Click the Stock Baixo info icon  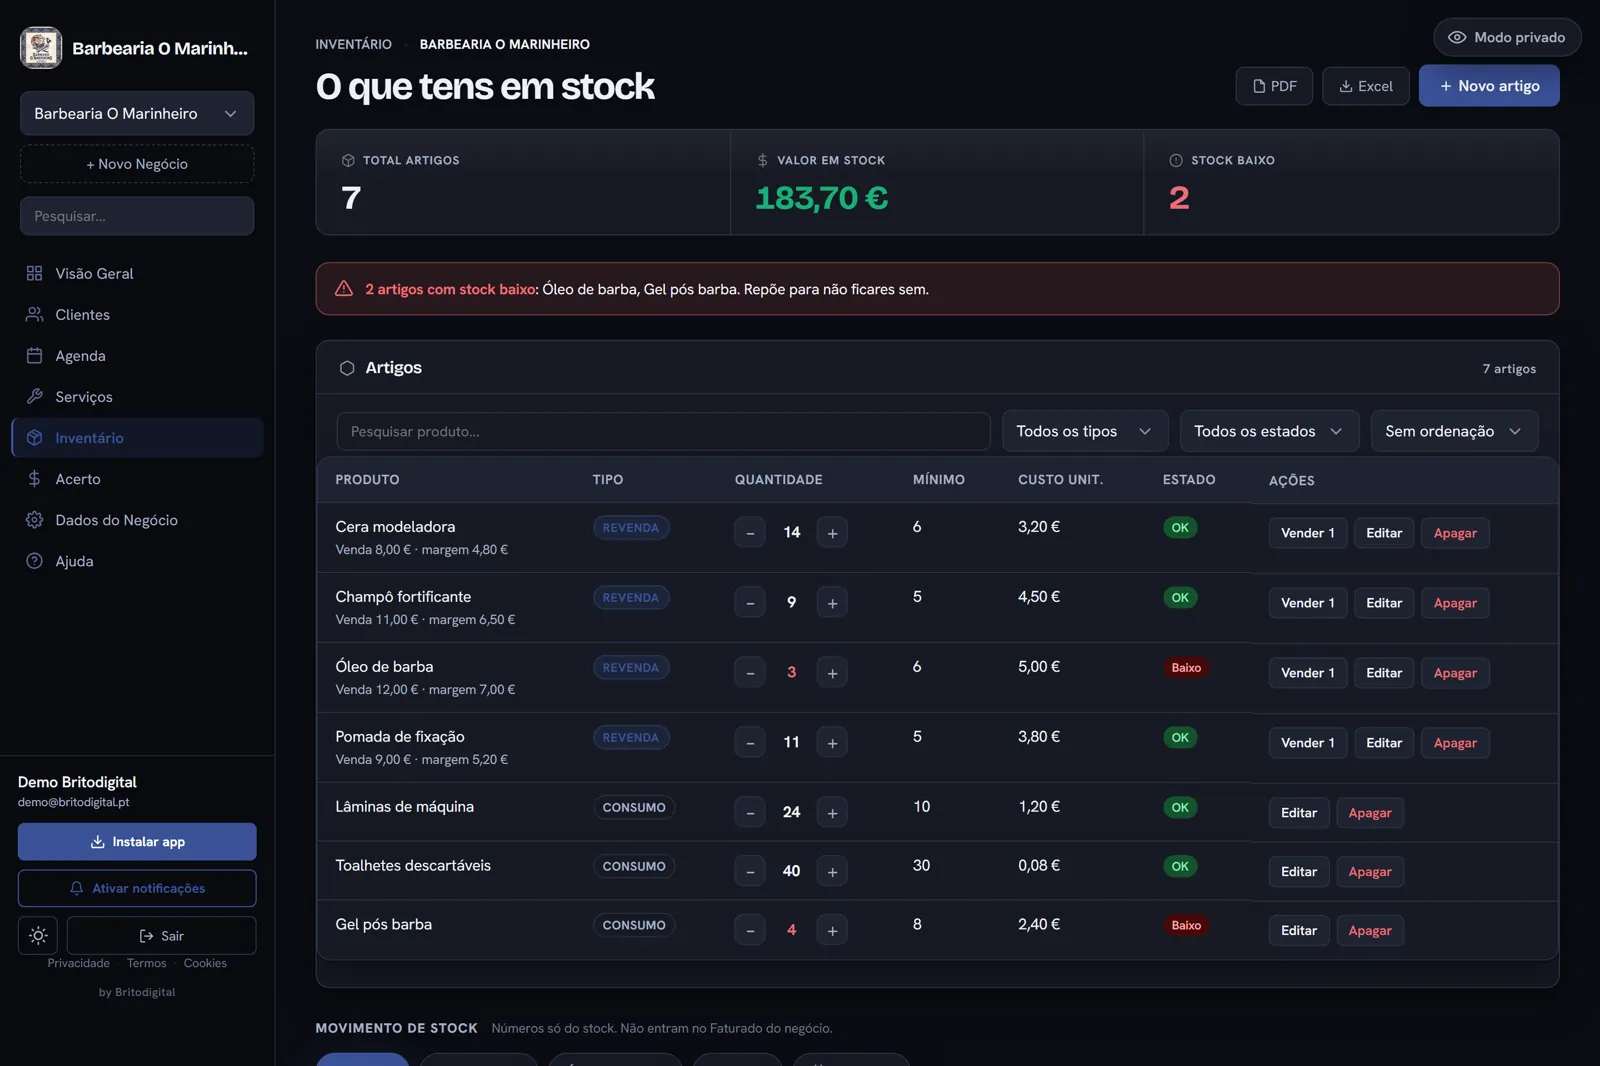pyautogui.click(x=1176, y=160)
